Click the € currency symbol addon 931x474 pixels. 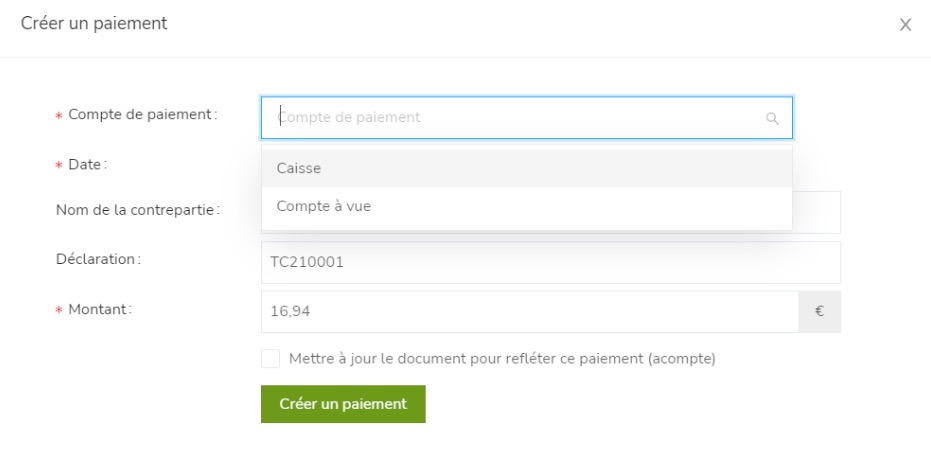[x=820, y=312]
